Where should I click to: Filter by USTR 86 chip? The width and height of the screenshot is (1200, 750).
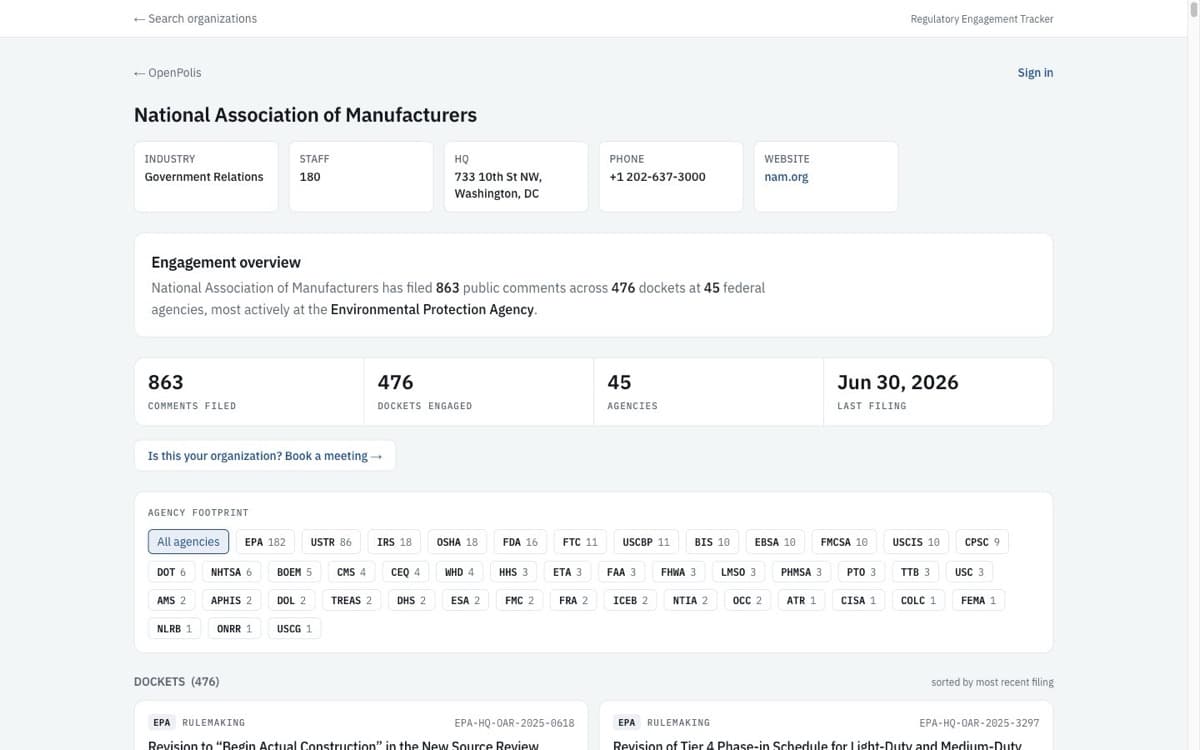[331, 542]
